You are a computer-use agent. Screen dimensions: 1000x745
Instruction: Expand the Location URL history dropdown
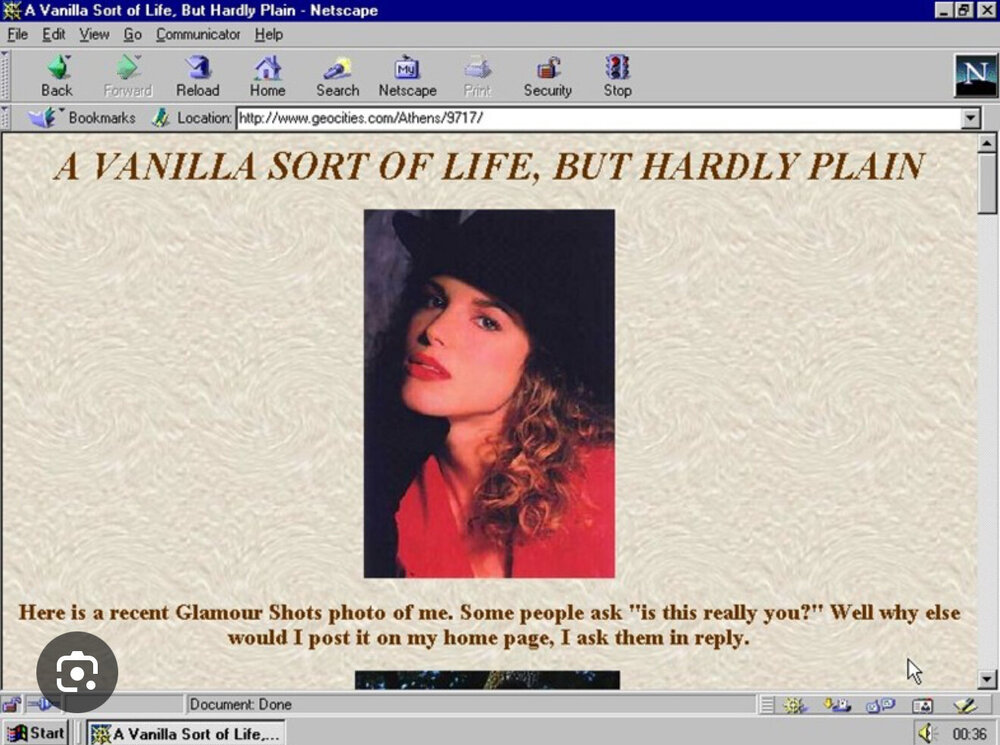coord(969,118)
